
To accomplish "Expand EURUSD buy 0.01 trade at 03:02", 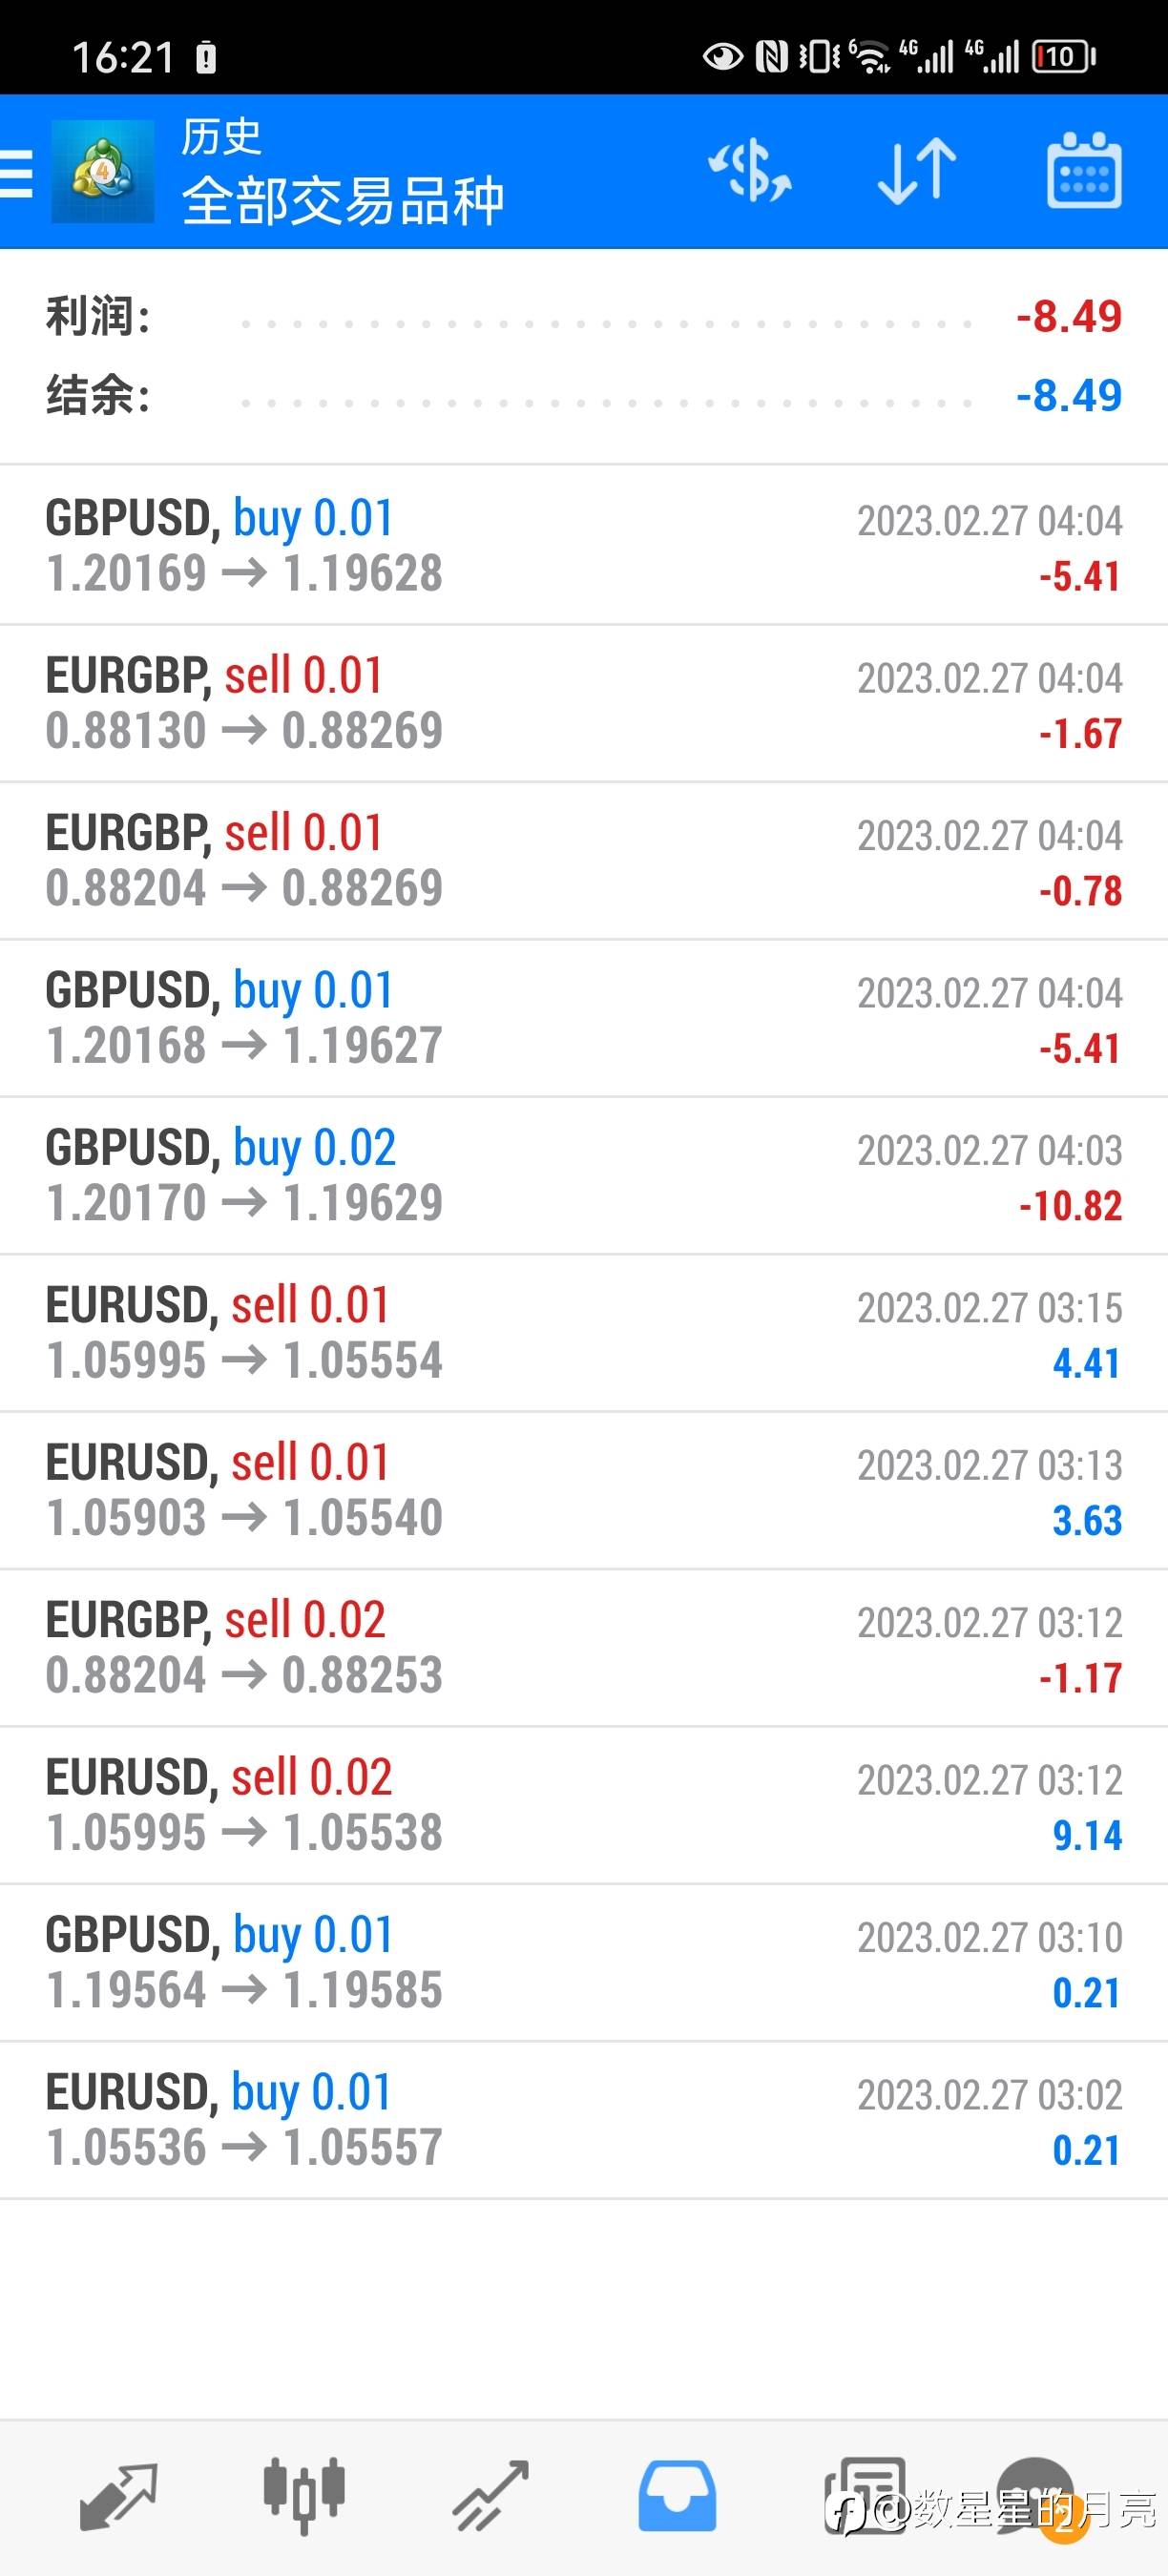I will coord(584,2120).
